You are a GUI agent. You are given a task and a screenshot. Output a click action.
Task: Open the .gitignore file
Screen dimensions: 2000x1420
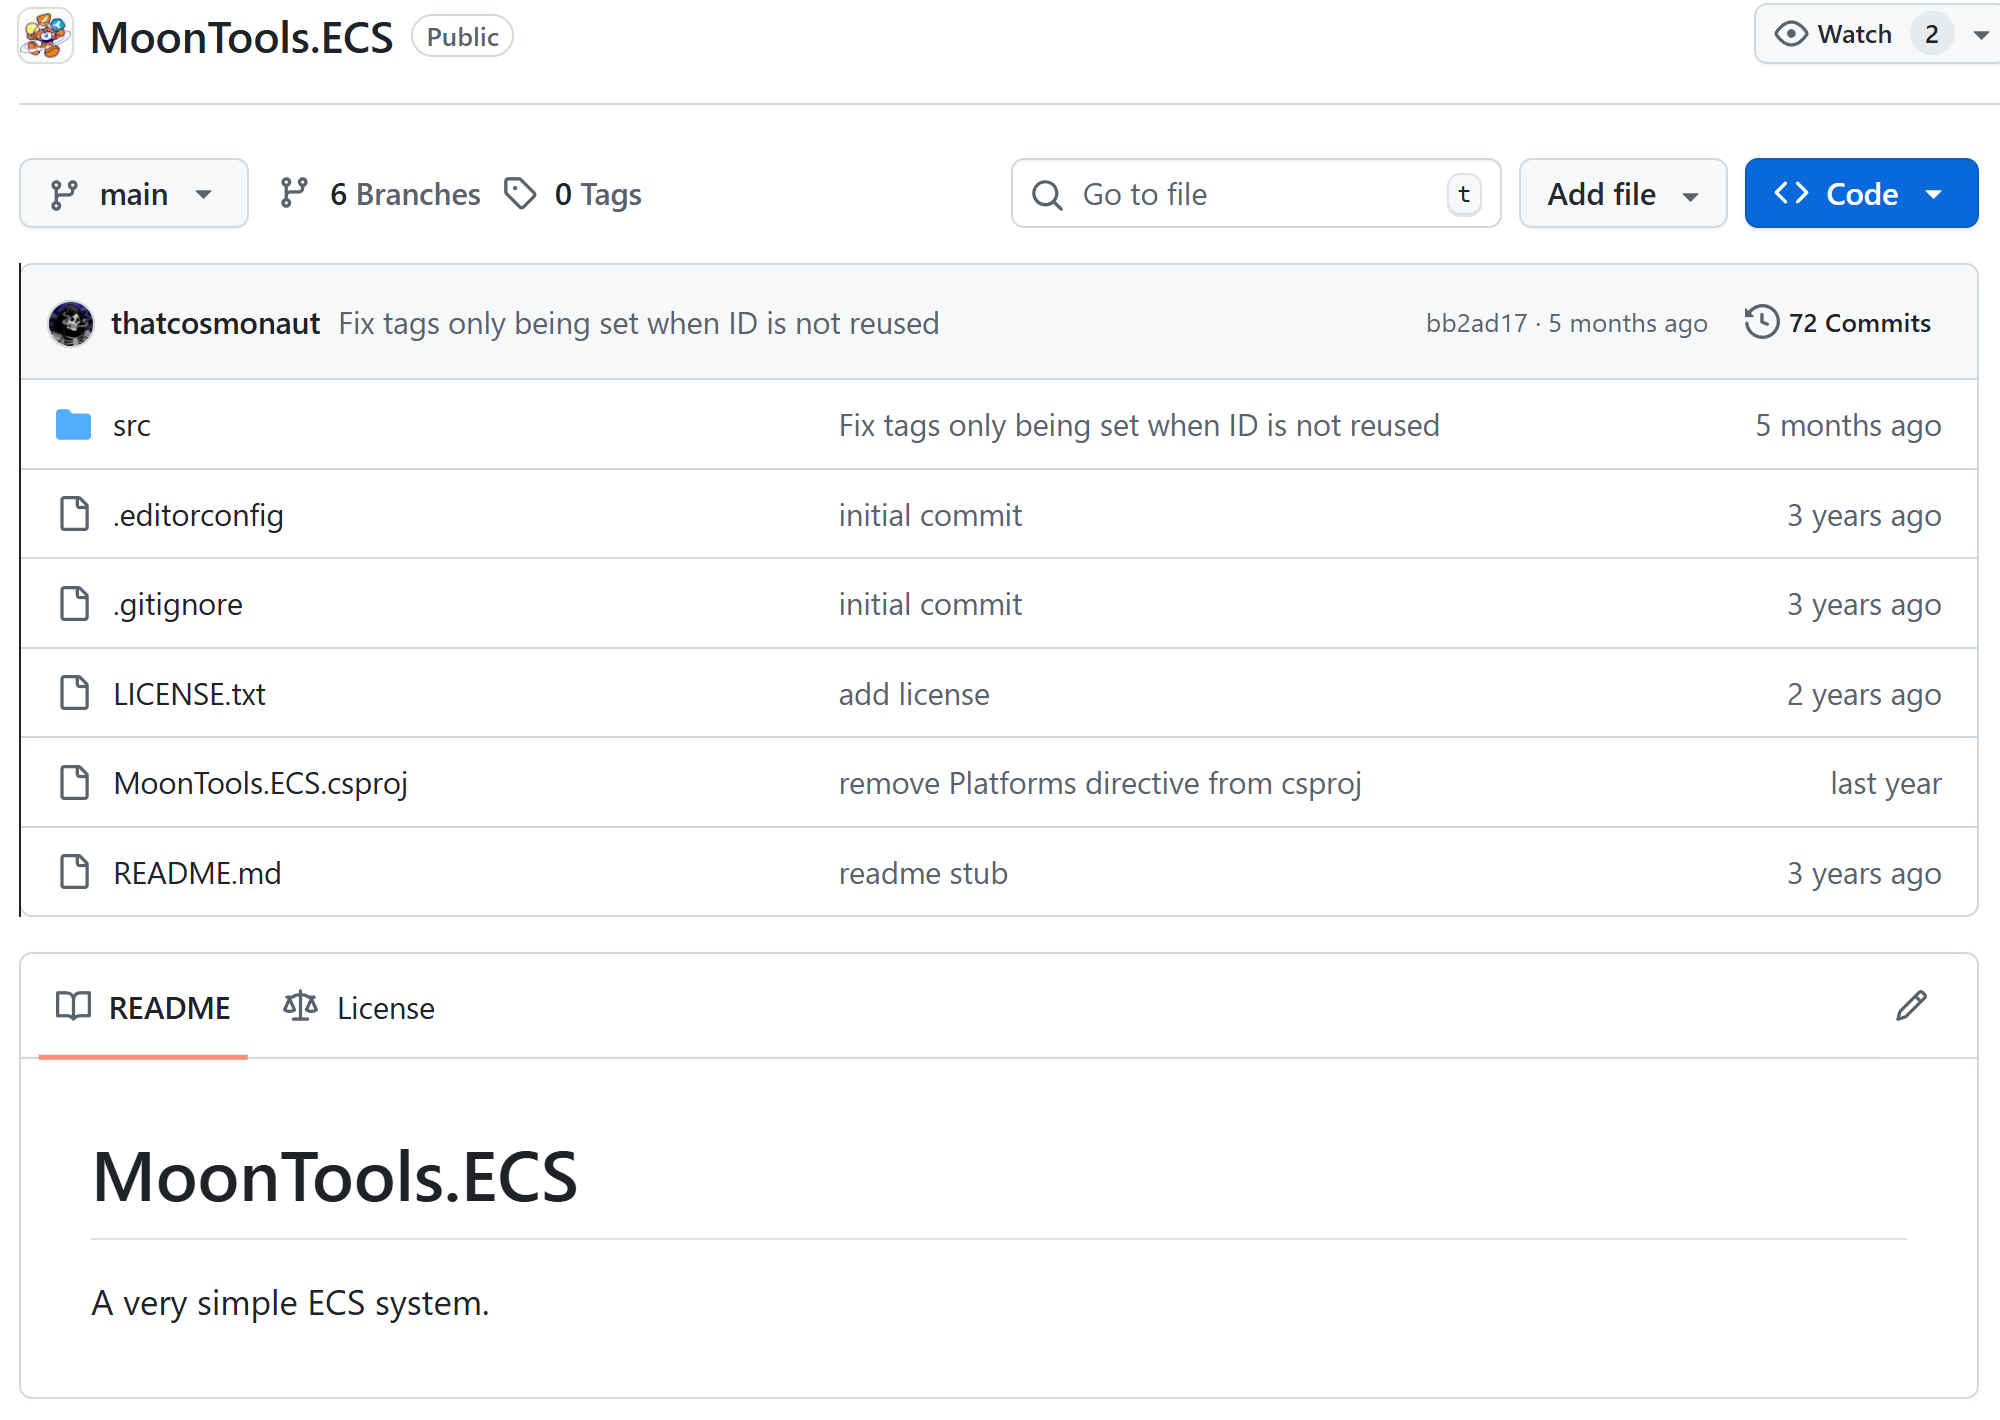(178, 604)
